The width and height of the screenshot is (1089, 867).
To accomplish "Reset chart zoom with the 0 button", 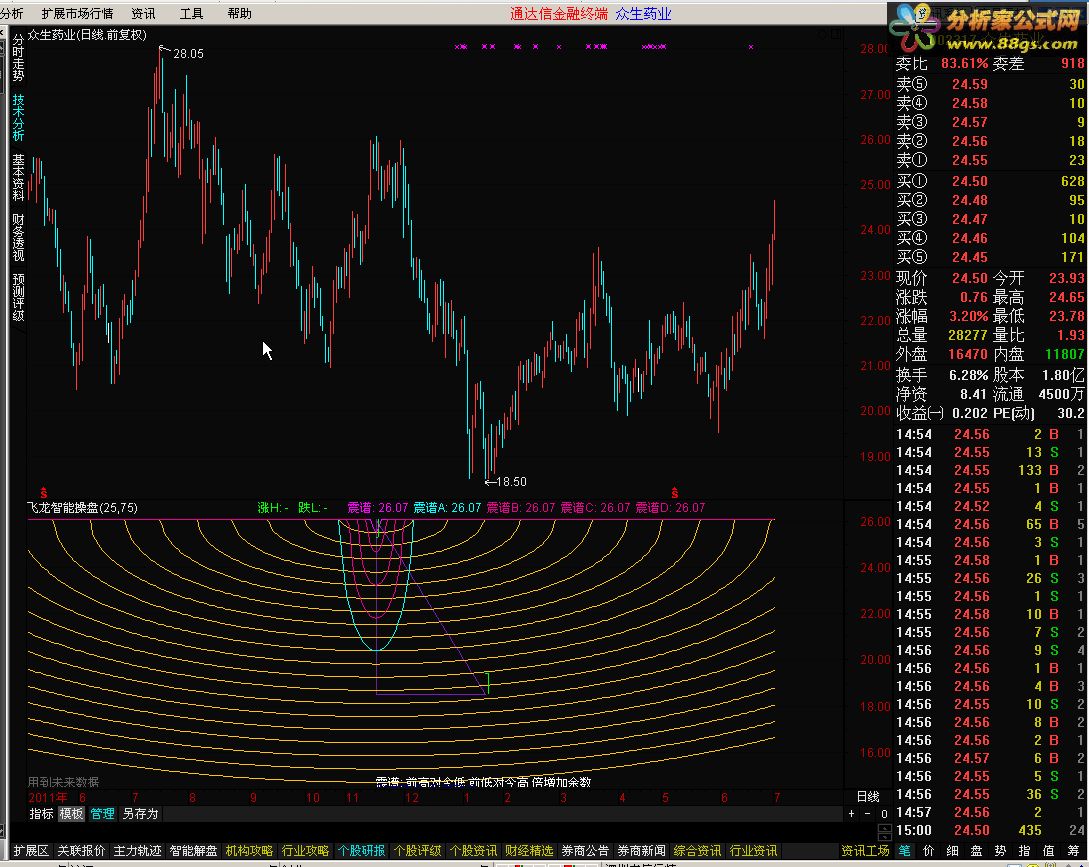I will [x=883, y=814].
